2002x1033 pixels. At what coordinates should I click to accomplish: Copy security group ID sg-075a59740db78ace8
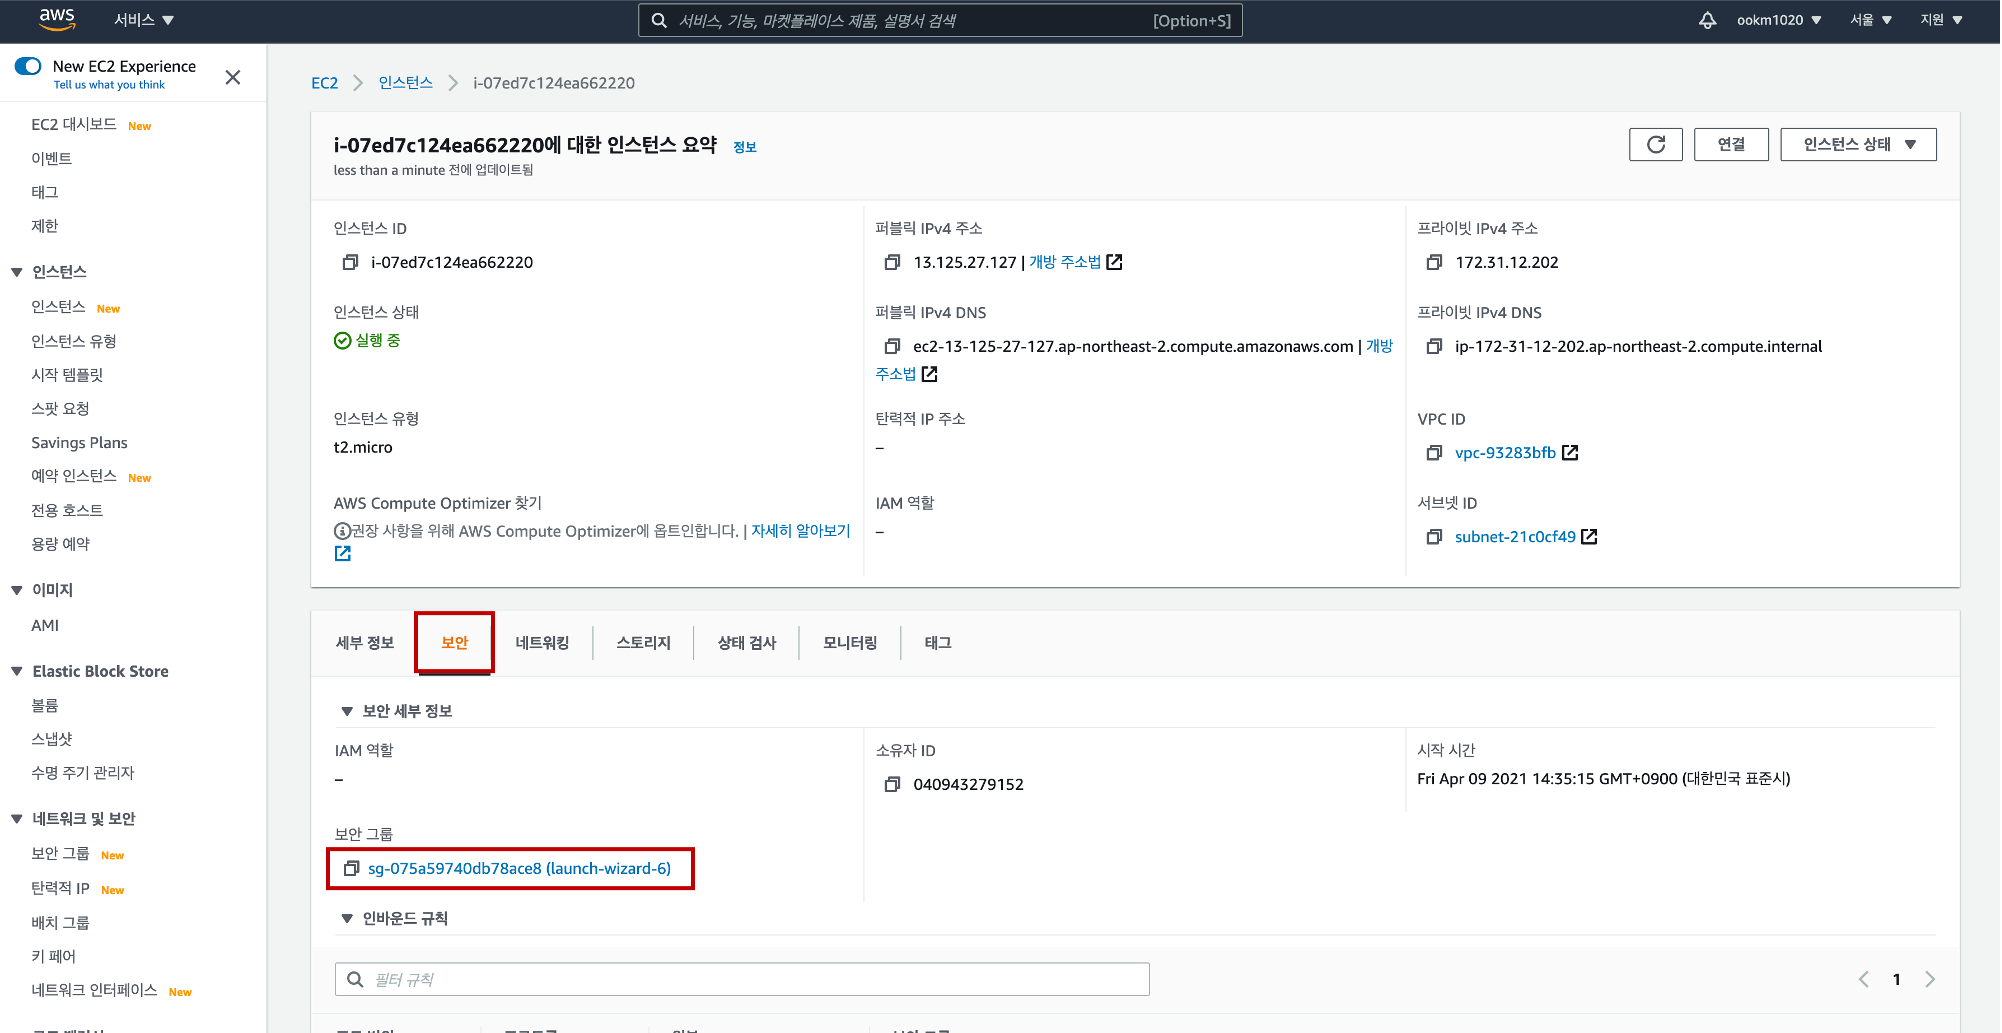click(351, 869)
